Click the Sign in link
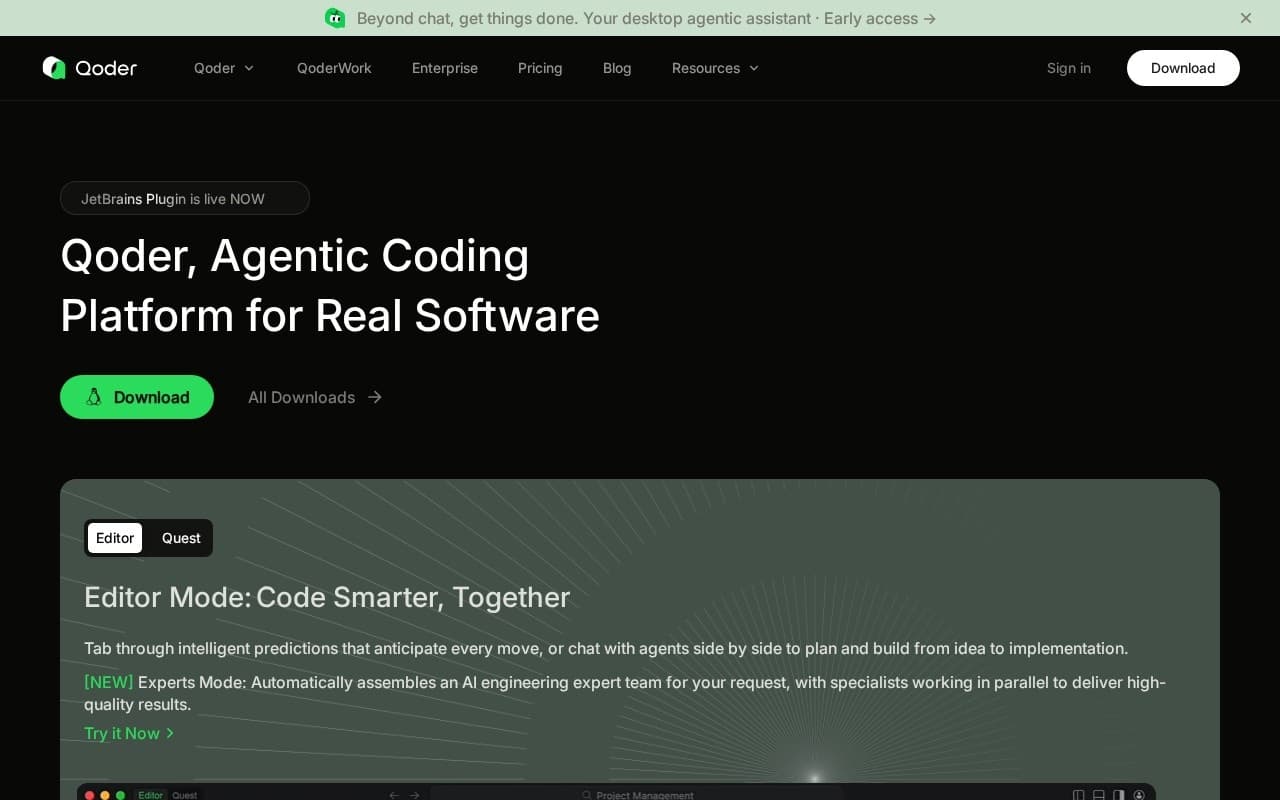The height and width of the screenshot is (800, 1280). 1068,68
